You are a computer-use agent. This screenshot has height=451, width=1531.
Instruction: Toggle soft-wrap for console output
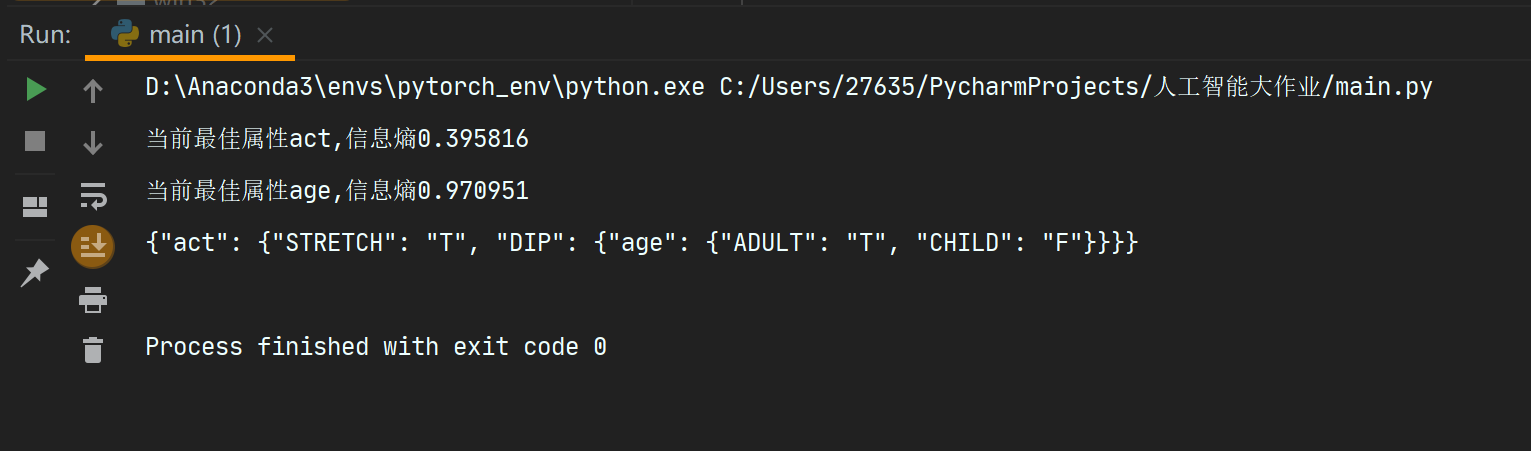(x=93, y=195)
